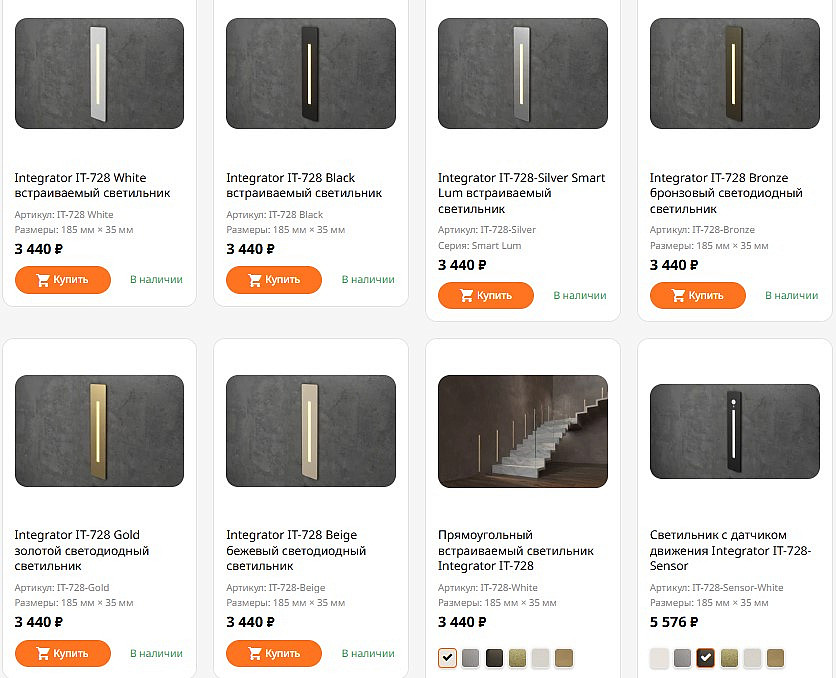Click cart icon on IT-728 Gold Buy button
The image size is (836, 678).
[43, 653]
